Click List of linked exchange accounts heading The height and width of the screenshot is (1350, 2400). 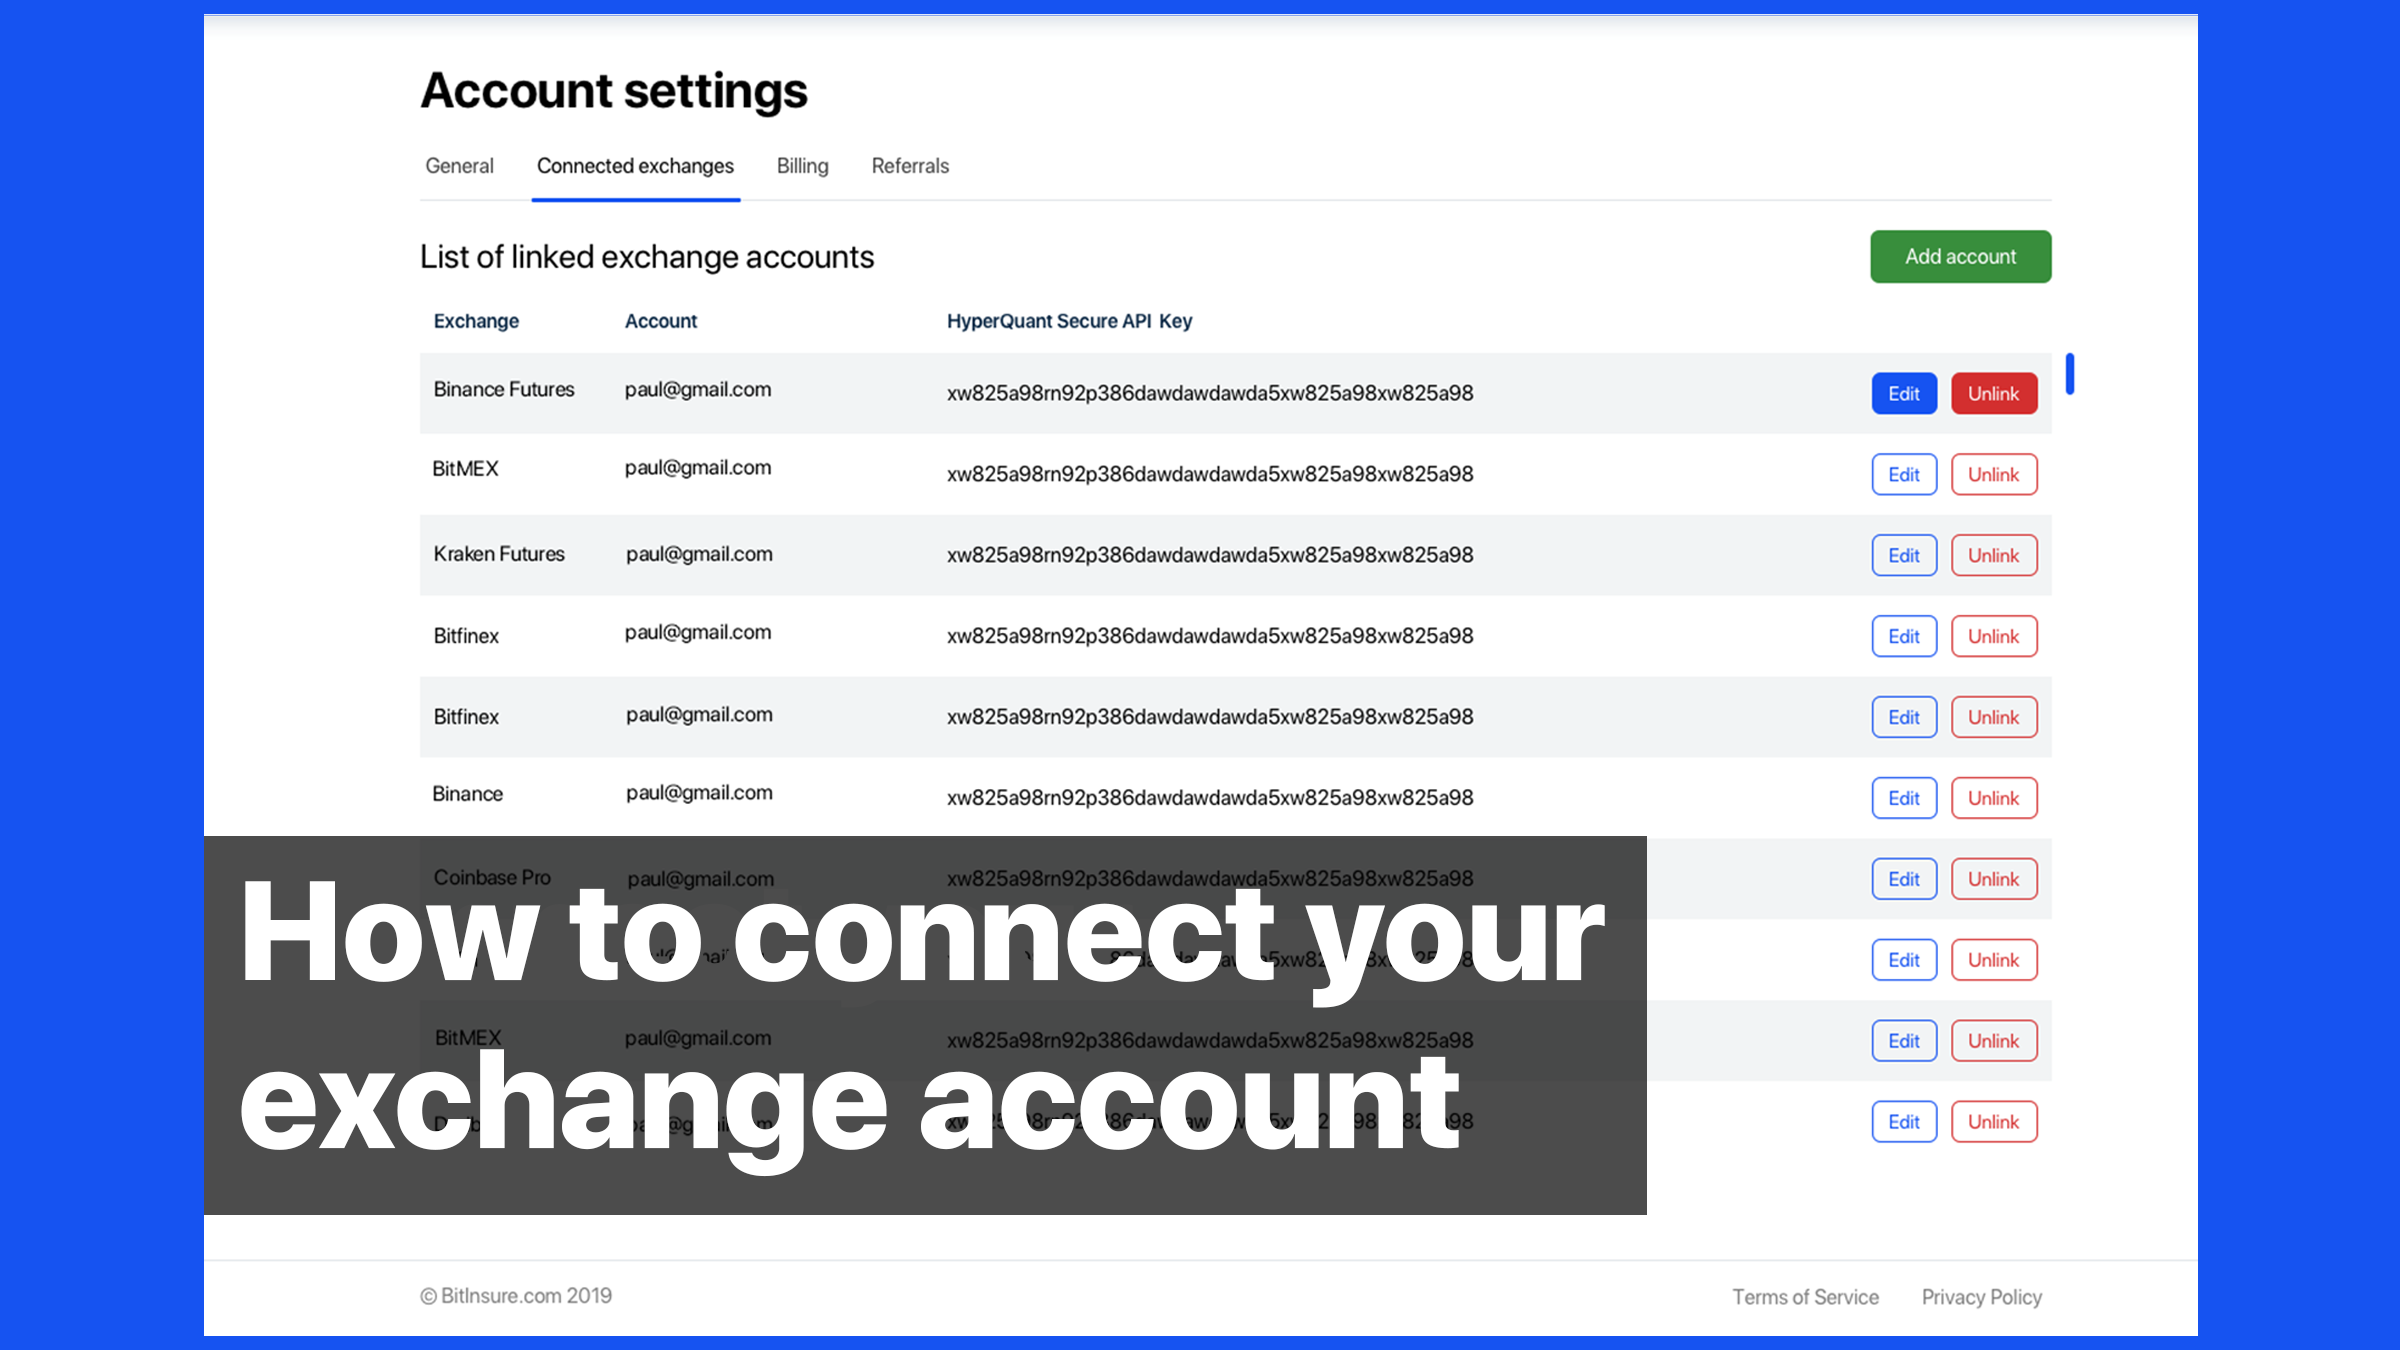point(647,257)
